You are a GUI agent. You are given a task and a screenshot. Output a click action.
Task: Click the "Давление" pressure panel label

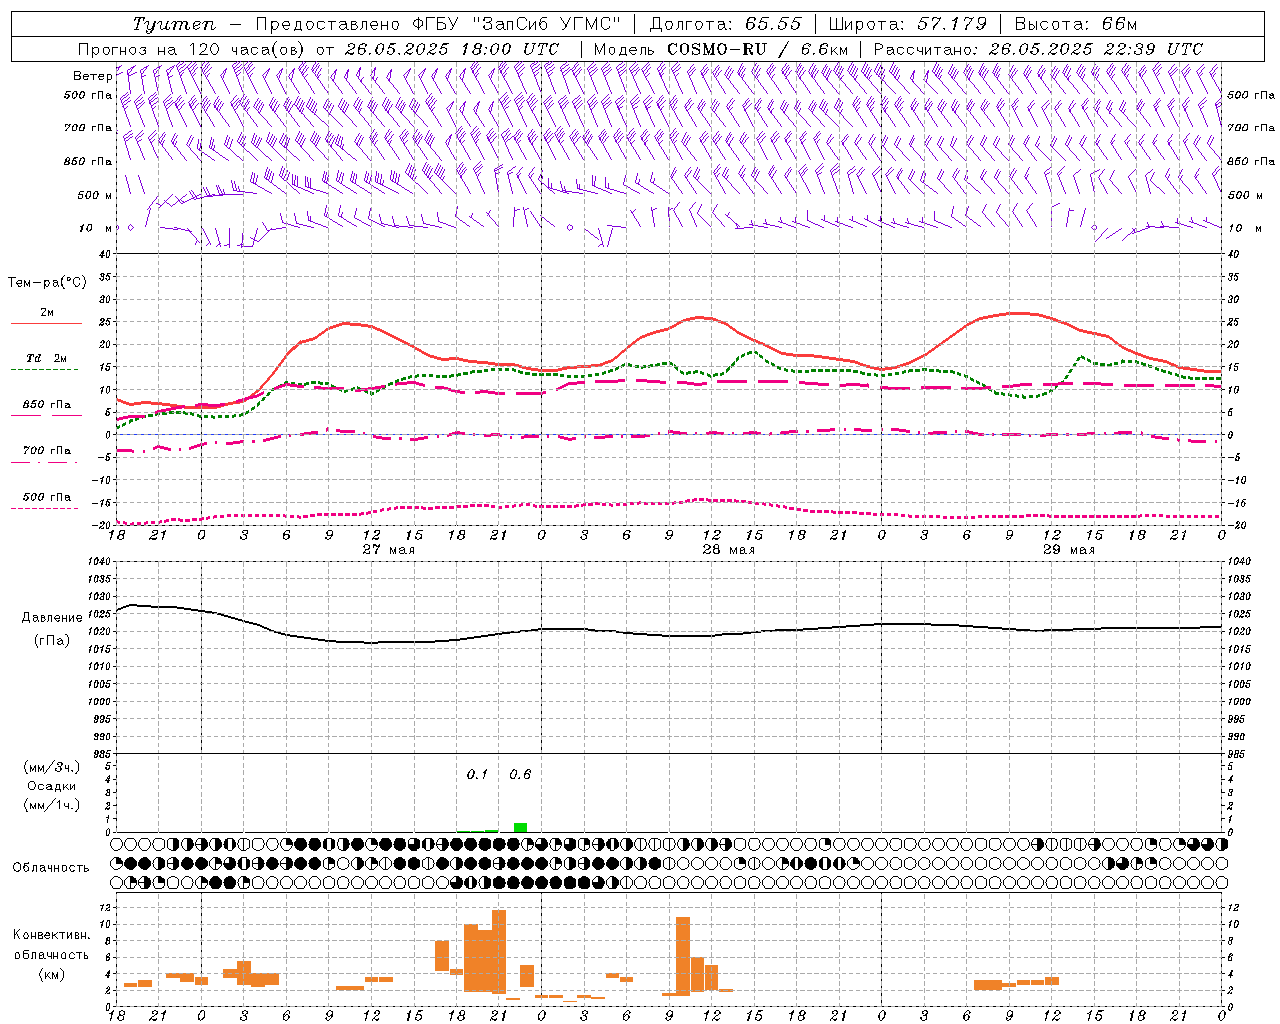click(x=52, y=618)
